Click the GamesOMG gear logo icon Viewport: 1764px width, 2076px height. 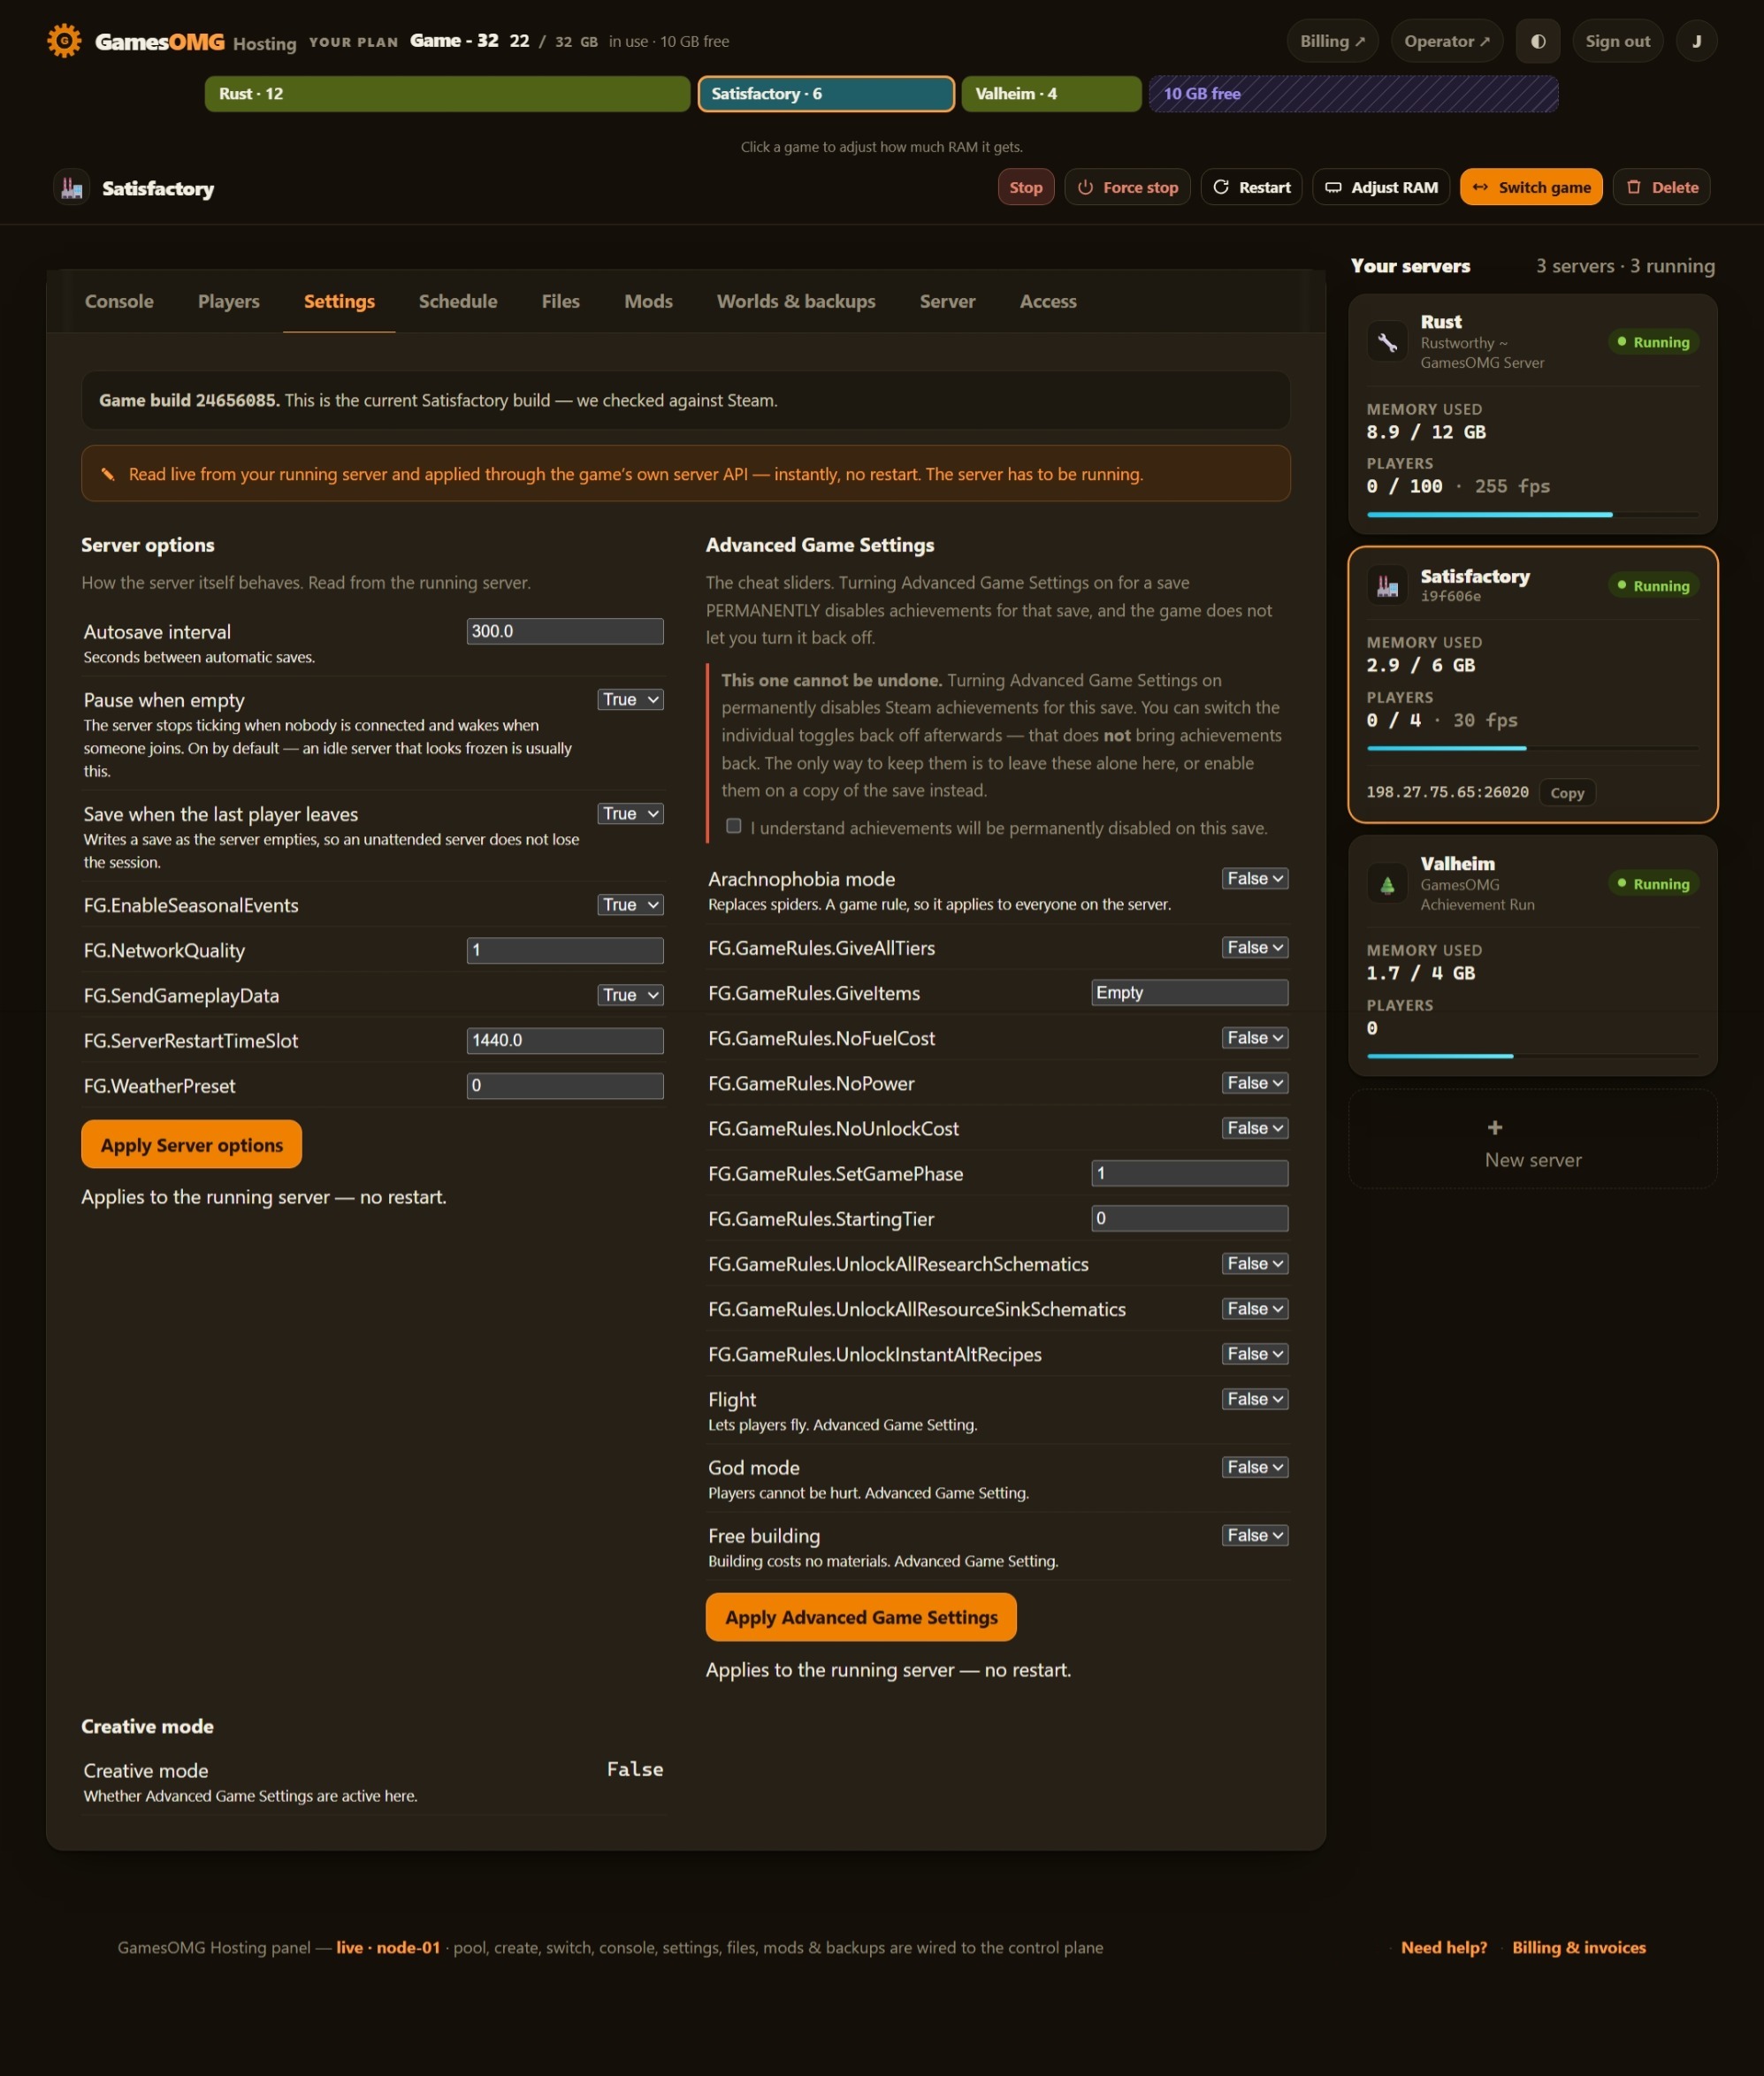click(64, 41)
